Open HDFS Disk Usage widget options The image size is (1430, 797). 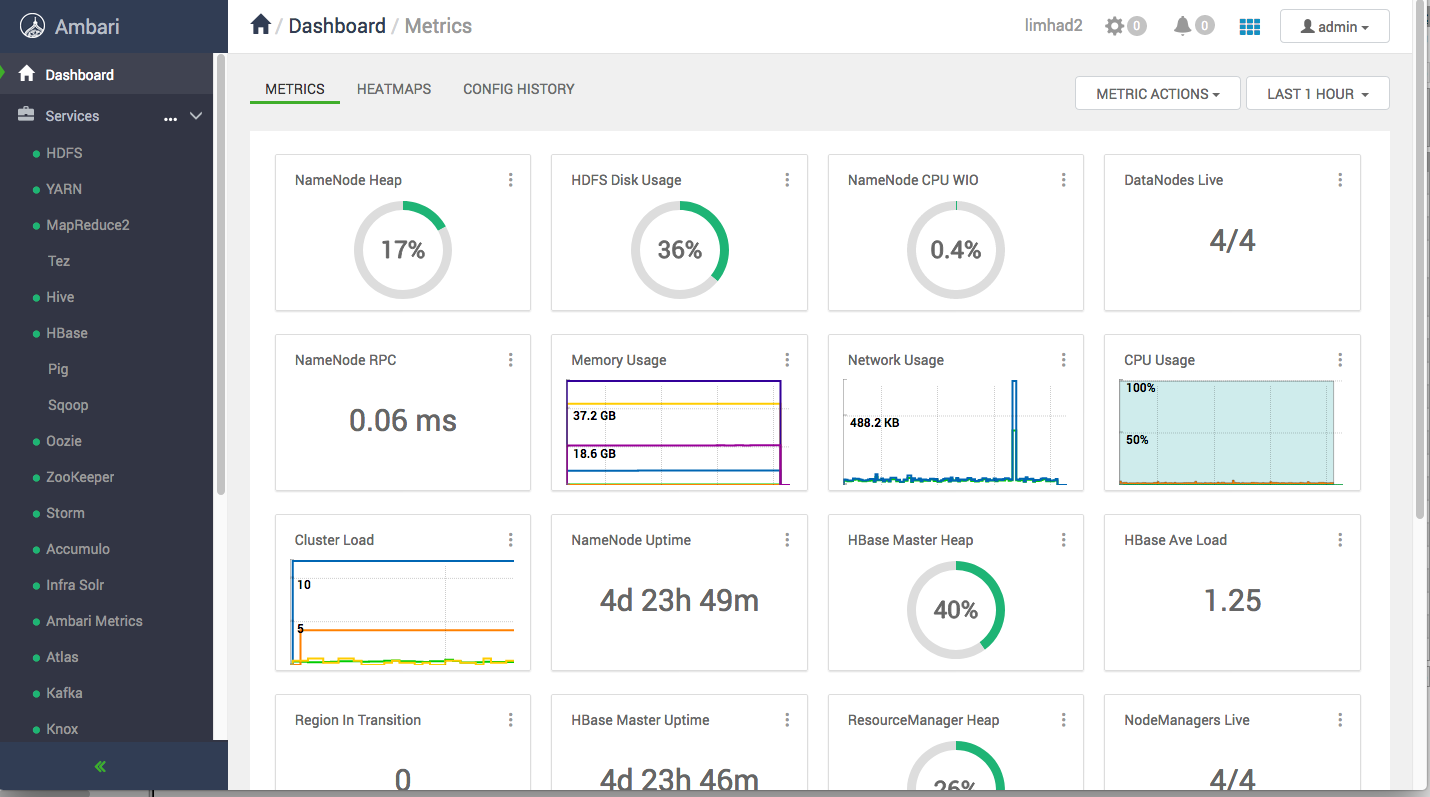point(787,180)
